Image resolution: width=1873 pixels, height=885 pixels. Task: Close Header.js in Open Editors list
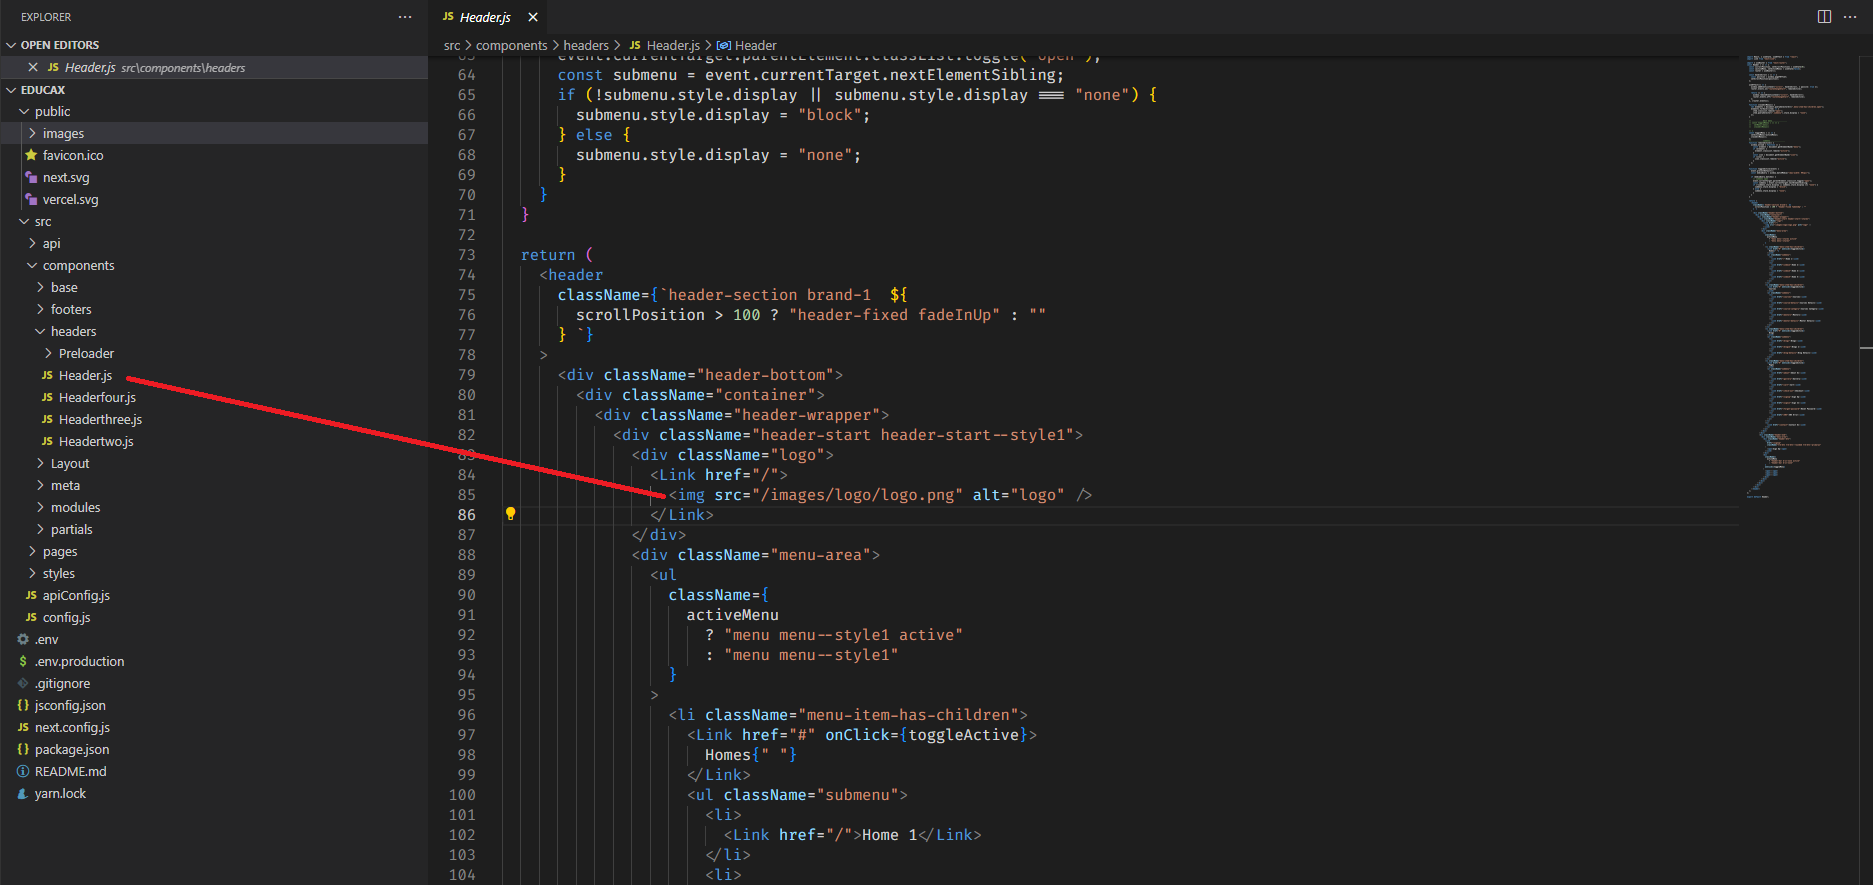33,67
